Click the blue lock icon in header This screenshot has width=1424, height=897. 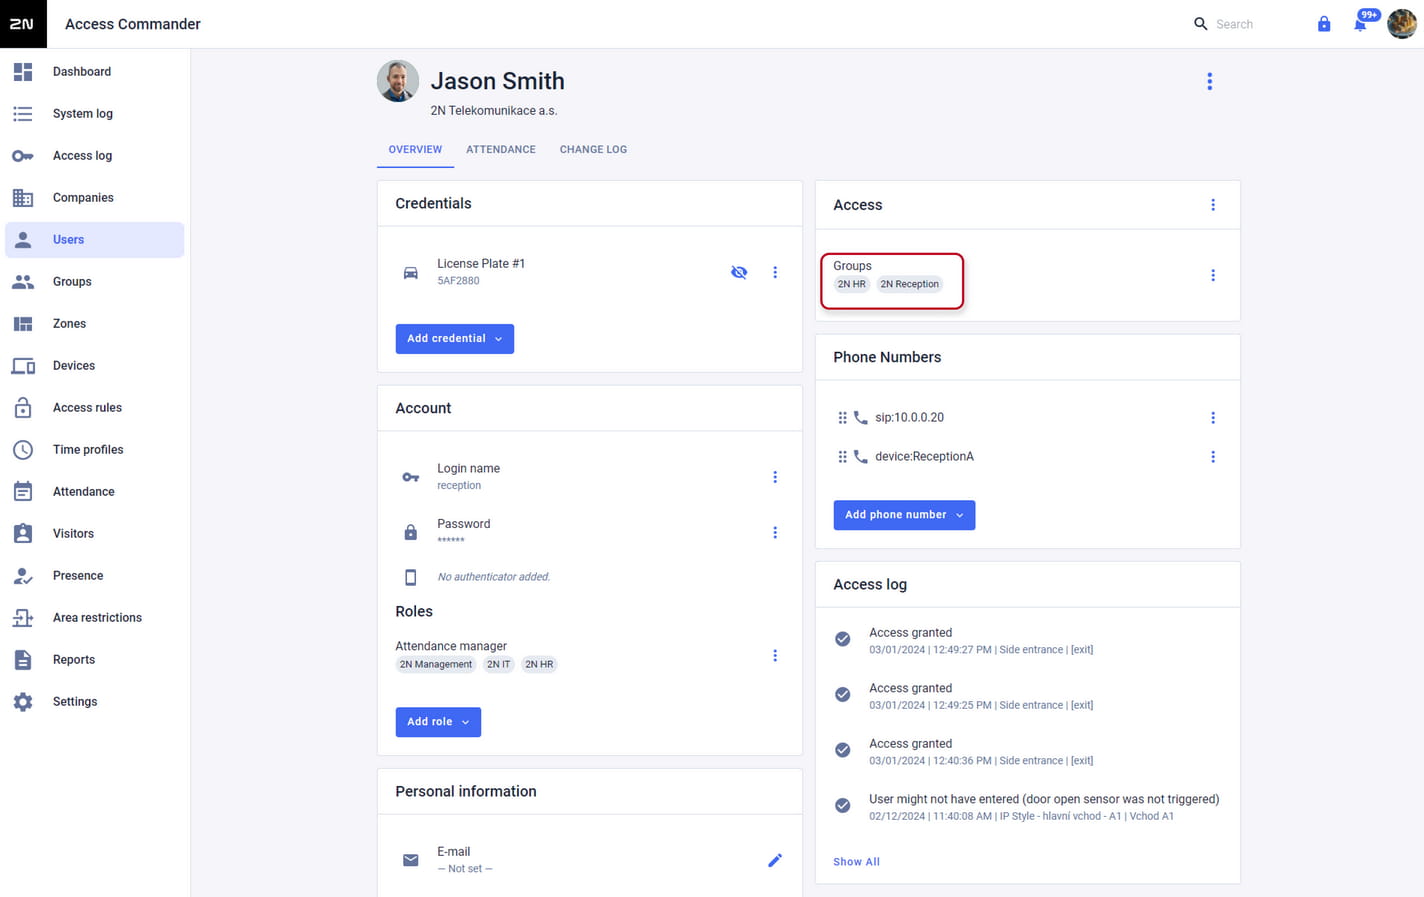coord(1324,24)
